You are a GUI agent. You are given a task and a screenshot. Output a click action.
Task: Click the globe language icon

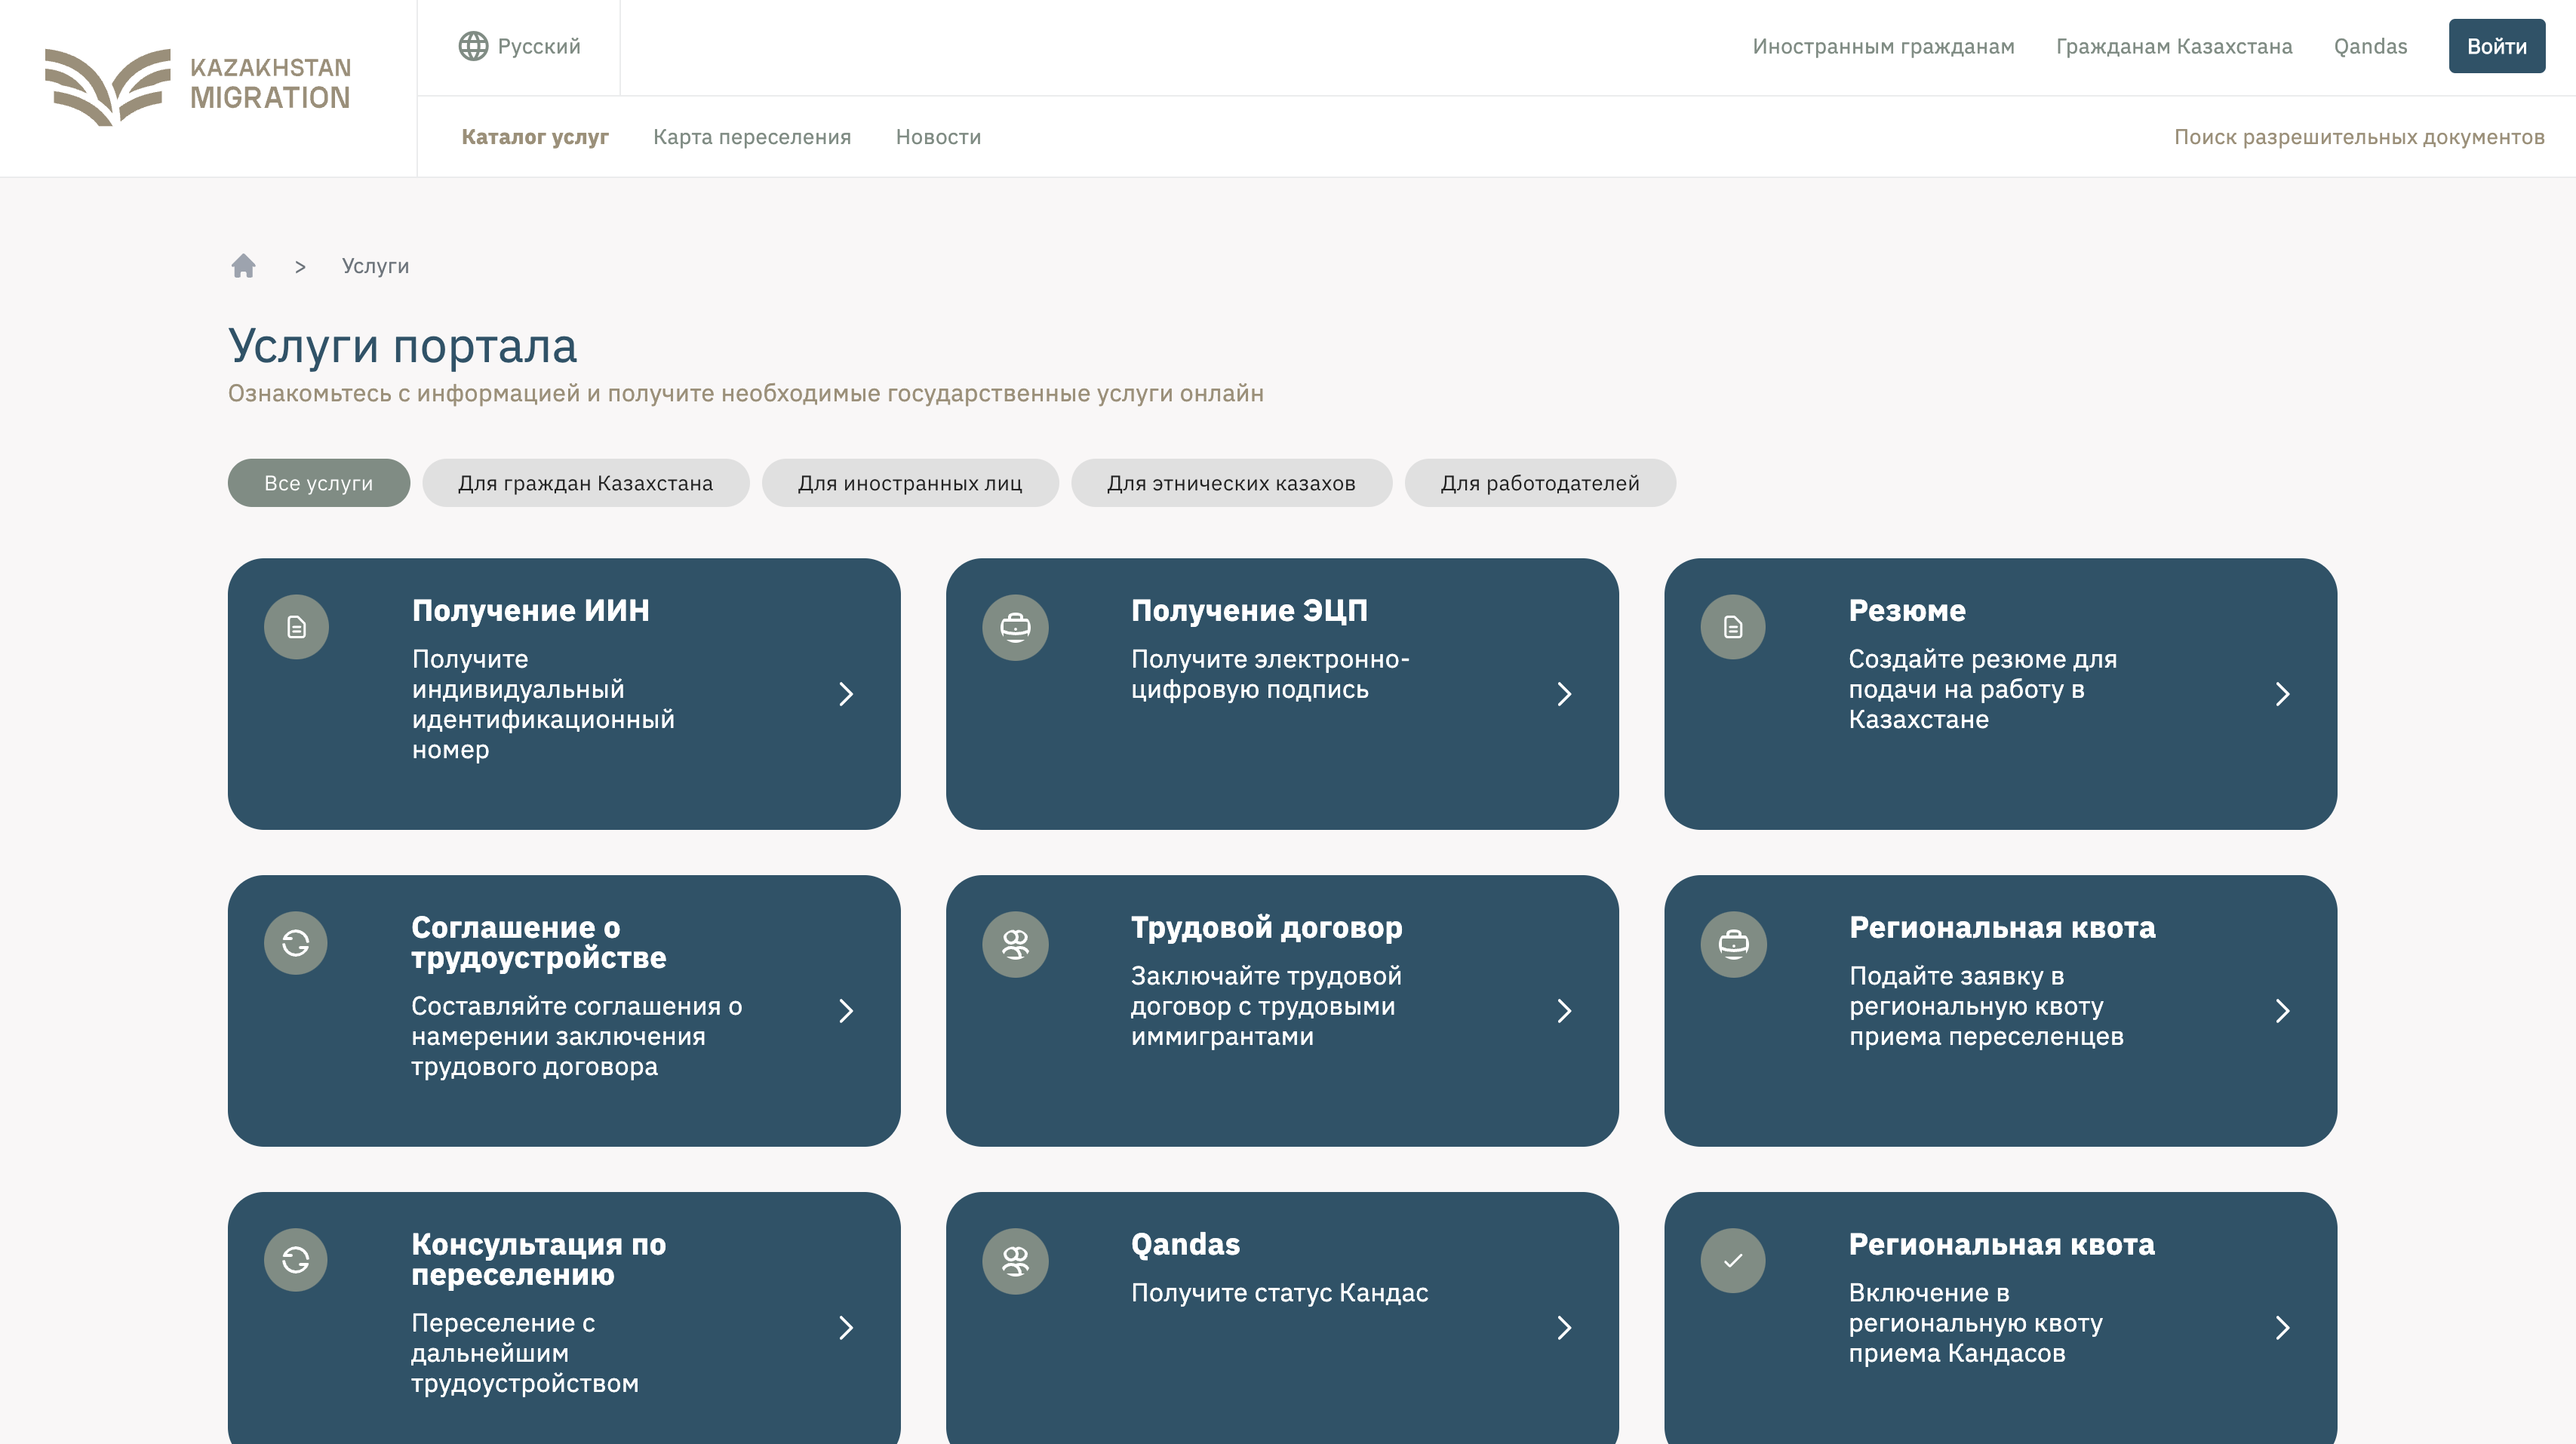[473, 46]
